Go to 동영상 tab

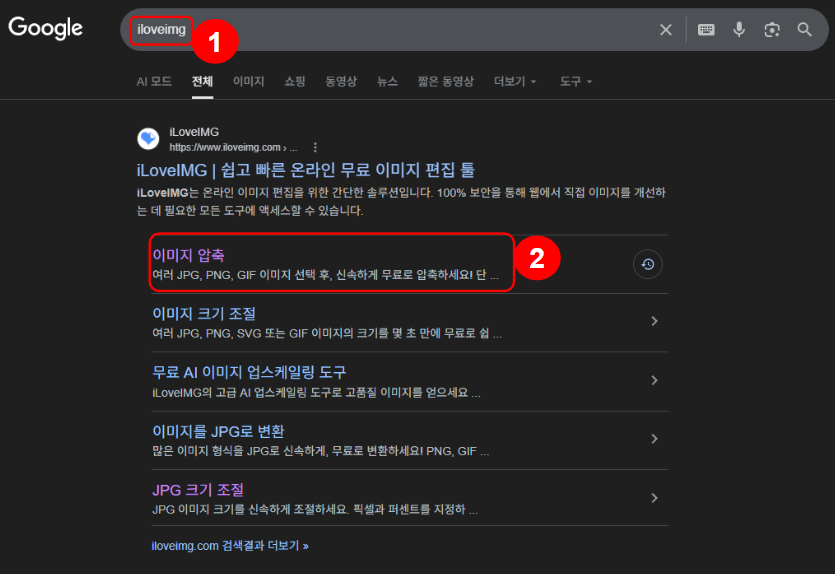tap(341, 81)
